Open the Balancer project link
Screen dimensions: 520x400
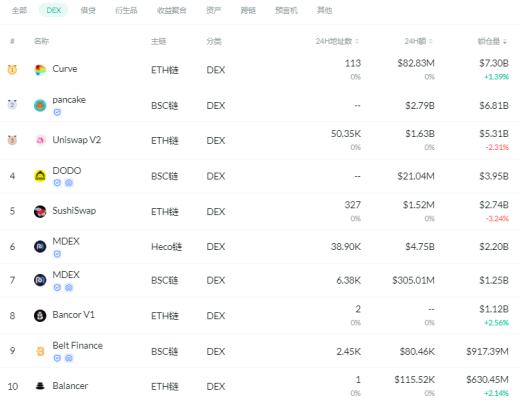tap(70, 386)
